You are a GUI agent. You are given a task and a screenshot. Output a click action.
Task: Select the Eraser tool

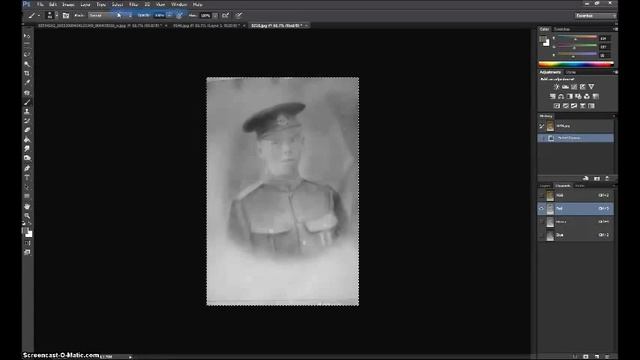(27, 130)
